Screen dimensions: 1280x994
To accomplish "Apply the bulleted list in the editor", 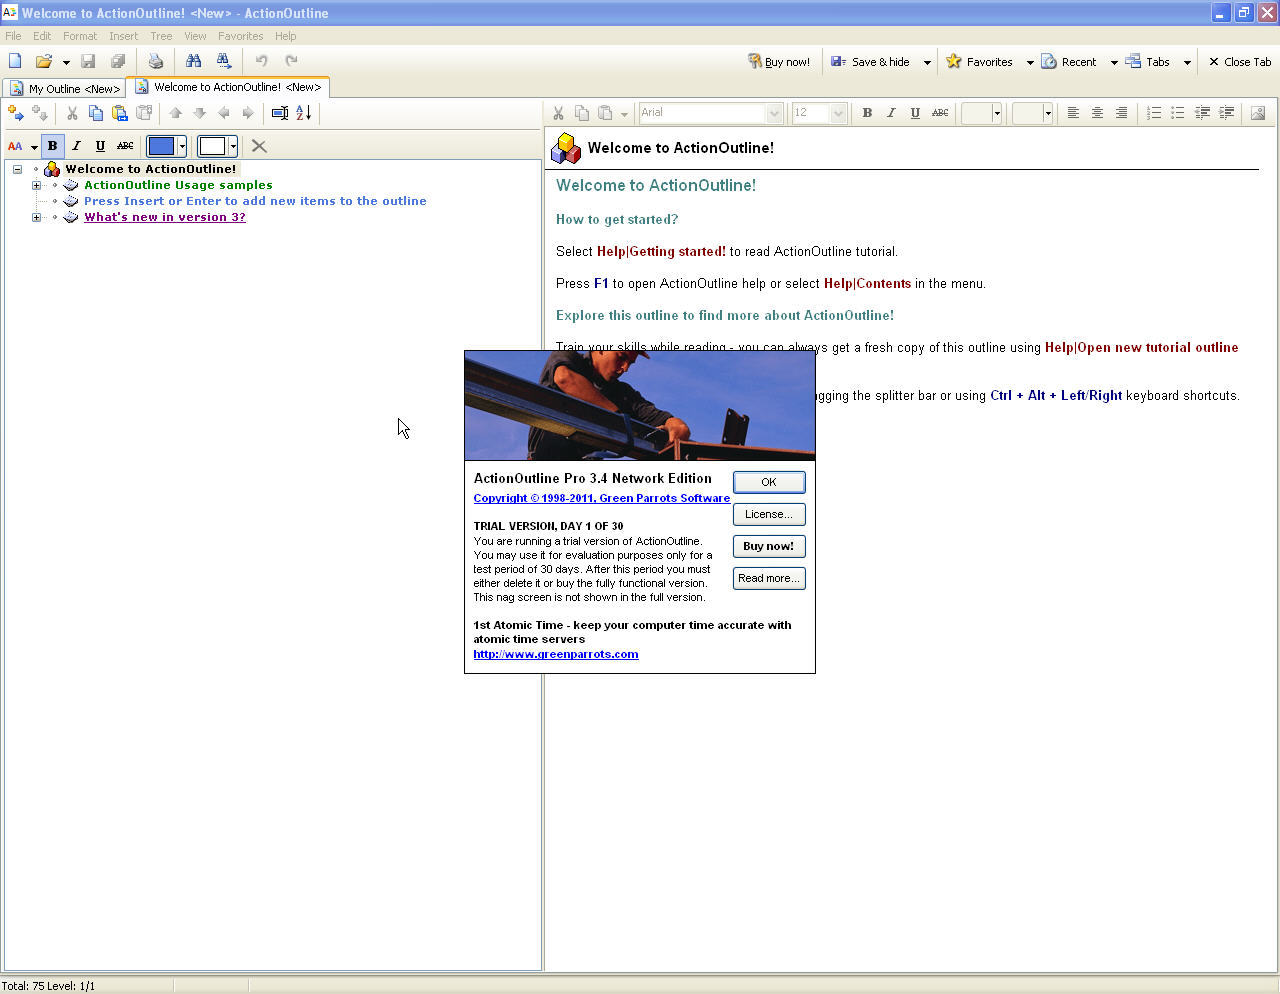I will tap(1178, 113).
